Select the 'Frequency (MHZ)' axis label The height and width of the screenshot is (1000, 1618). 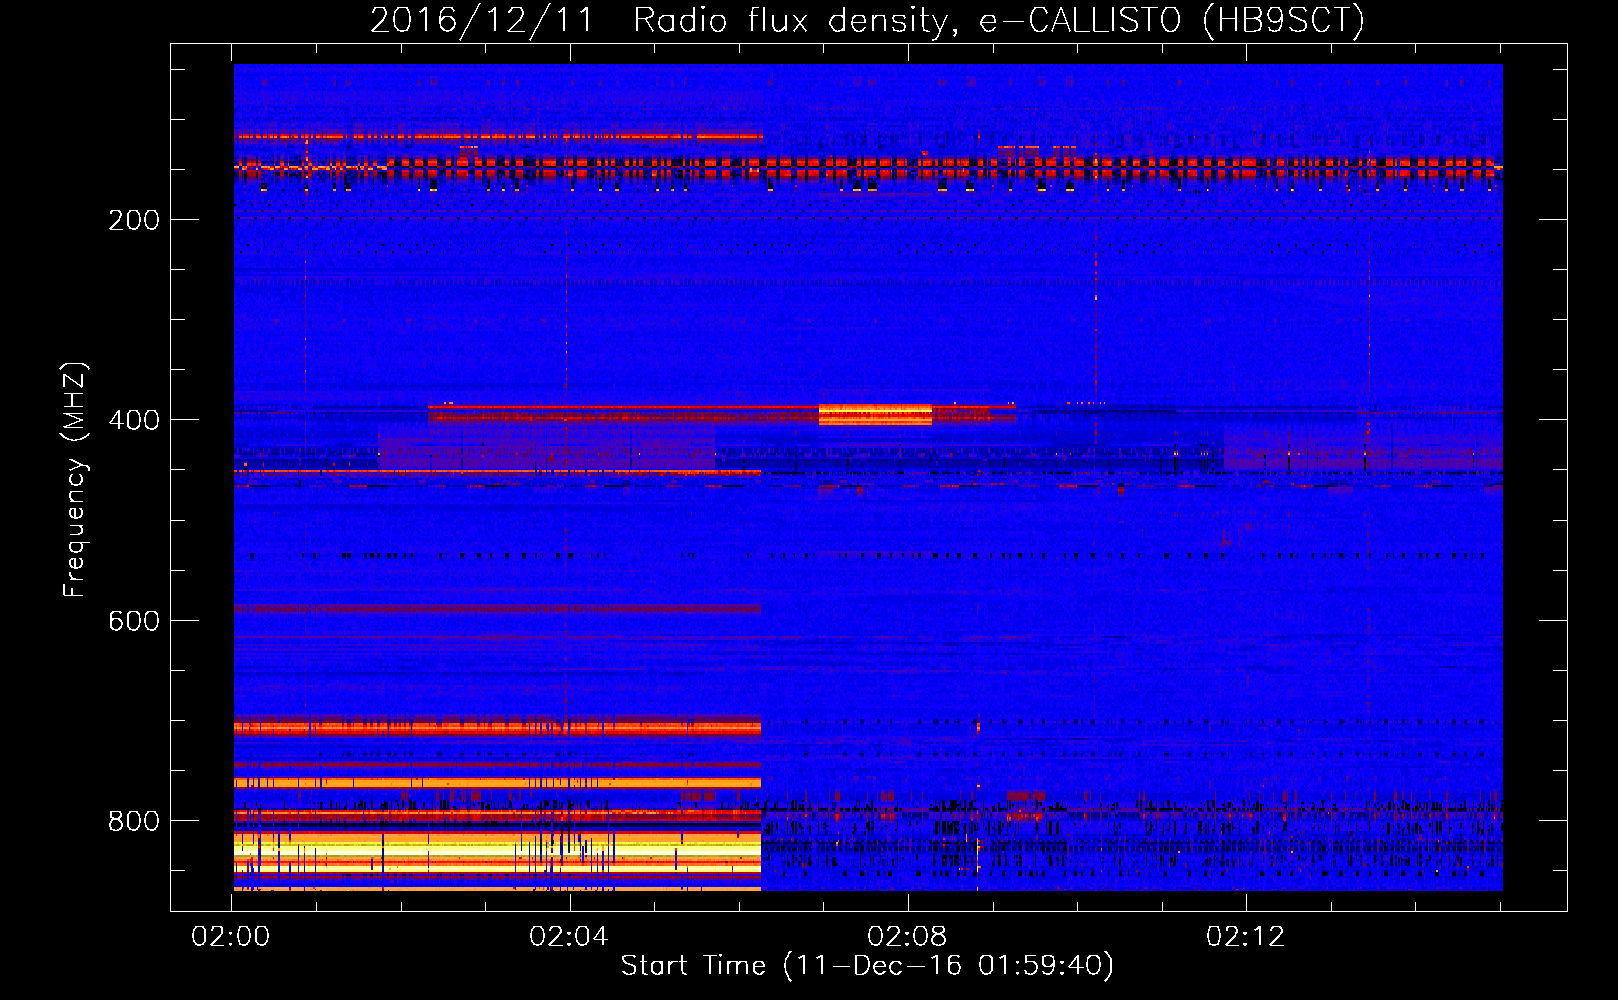75,480
